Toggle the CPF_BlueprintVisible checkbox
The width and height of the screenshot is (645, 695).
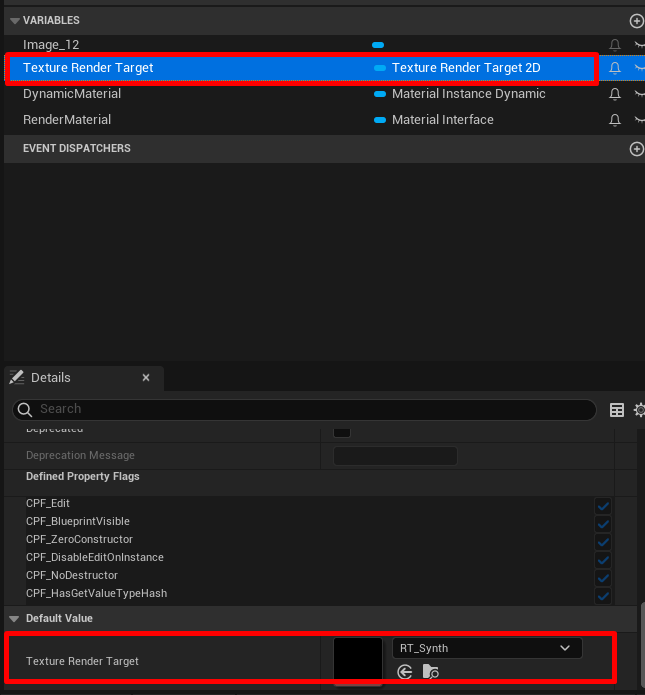click(603, 524)
